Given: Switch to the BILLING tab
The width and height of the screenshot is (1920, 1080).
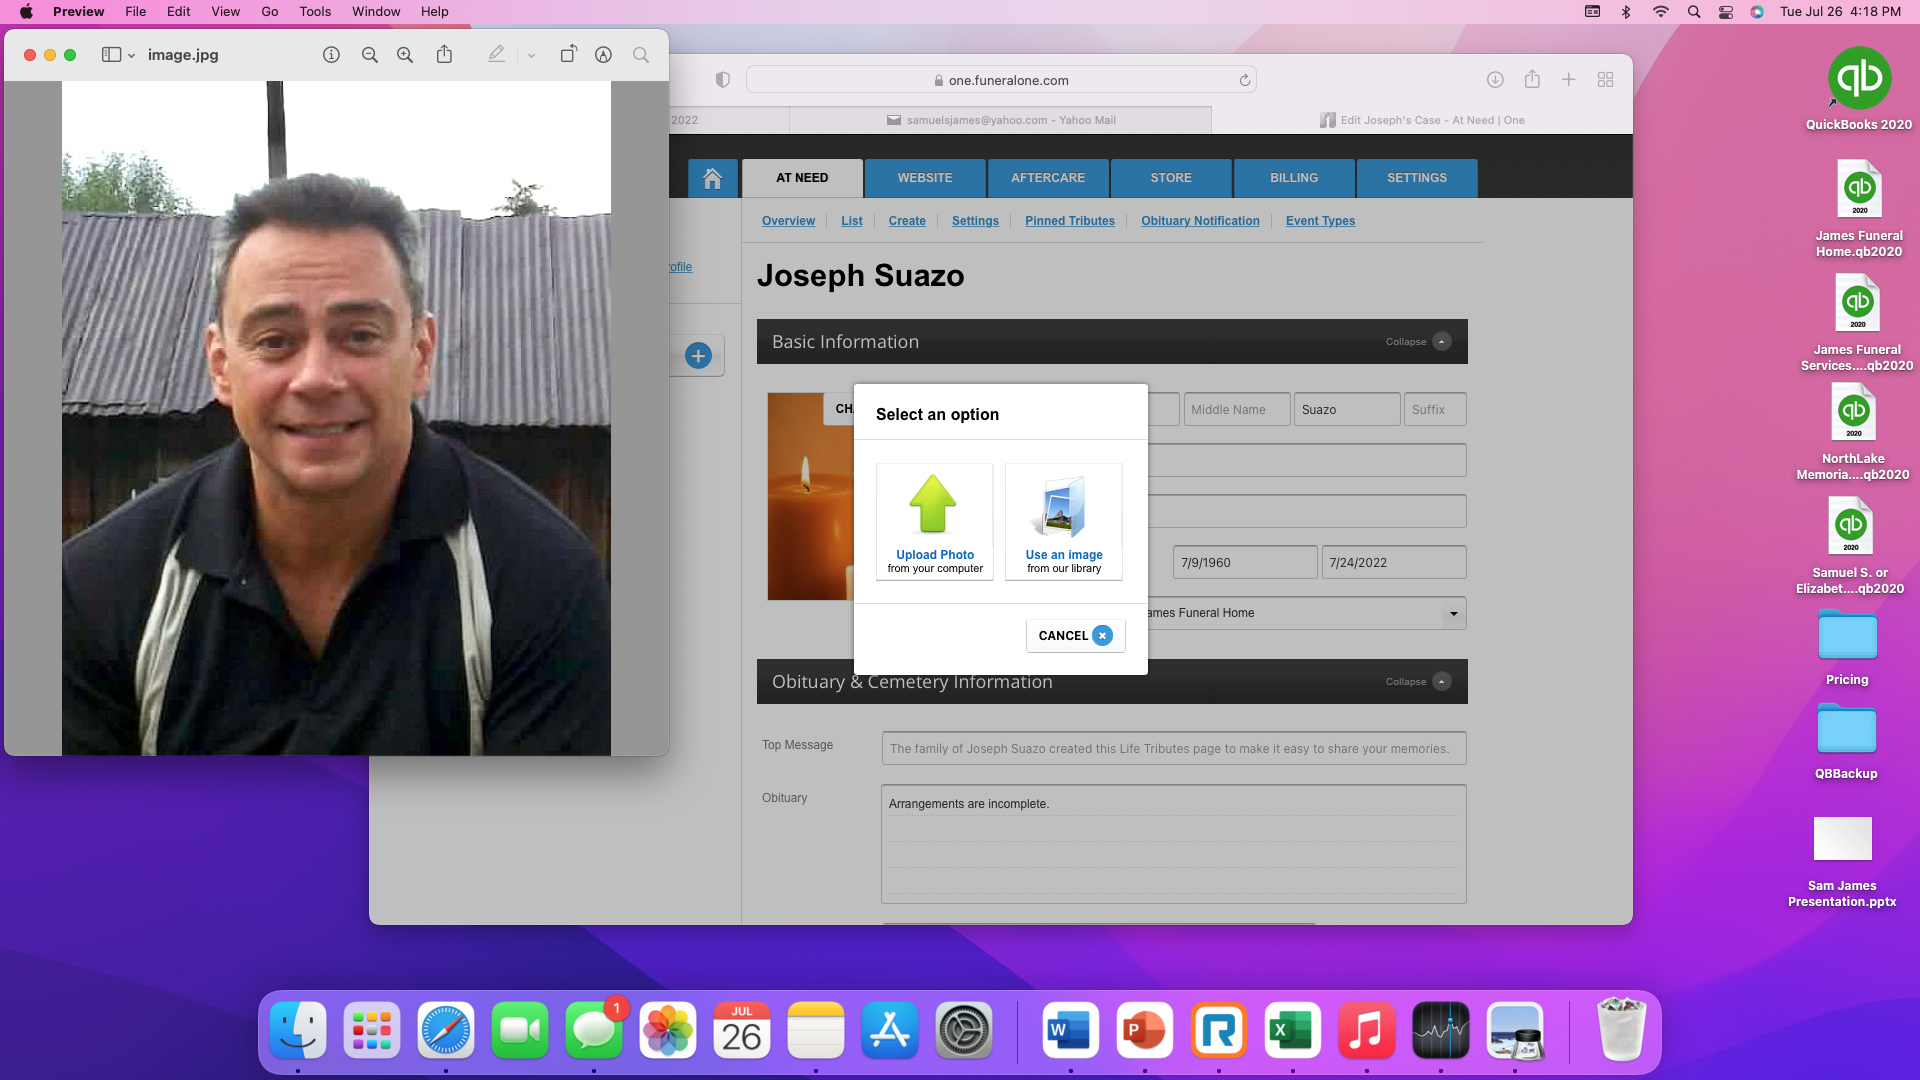Looking at the screenshot, I should (x=1293, y=178).
